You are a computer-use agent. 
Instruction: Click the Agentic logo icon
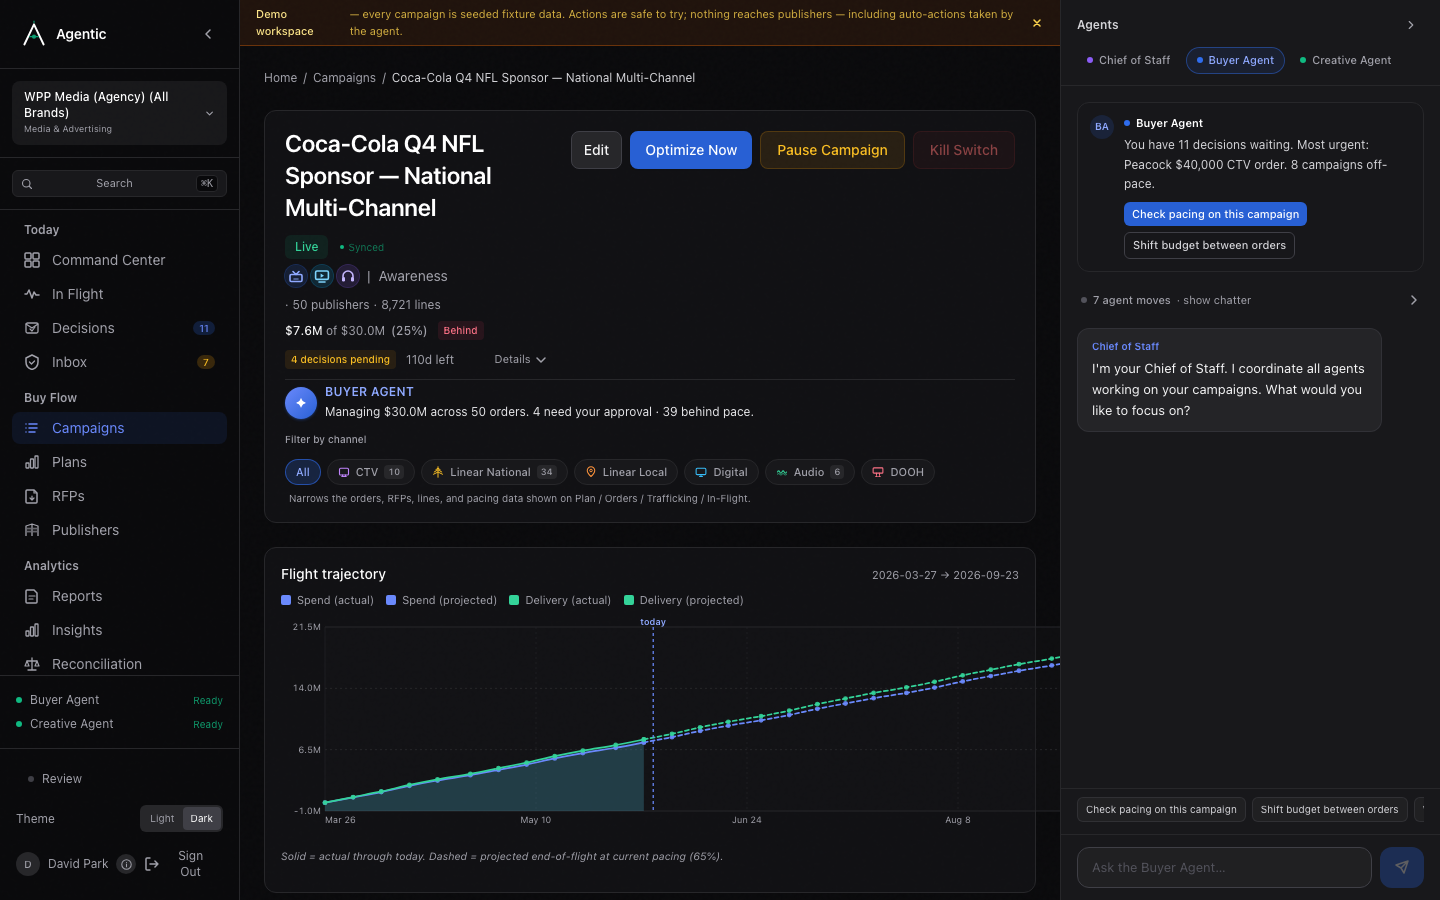pyautogui.click(x=34, y=34)
